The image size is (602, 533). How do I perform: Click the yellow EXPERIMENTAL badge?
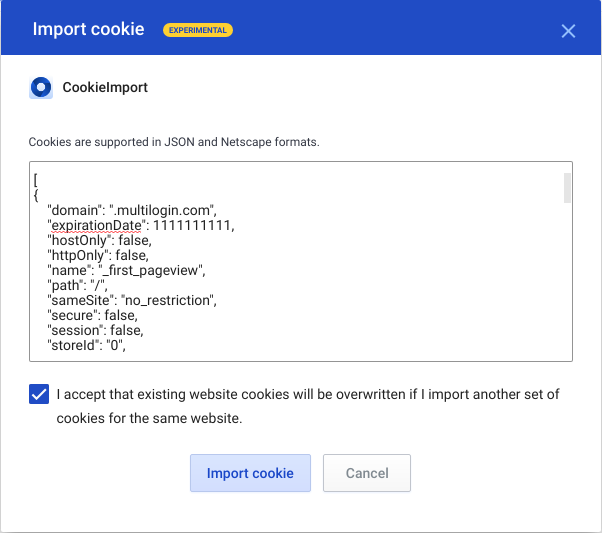(x=198, y=30)
